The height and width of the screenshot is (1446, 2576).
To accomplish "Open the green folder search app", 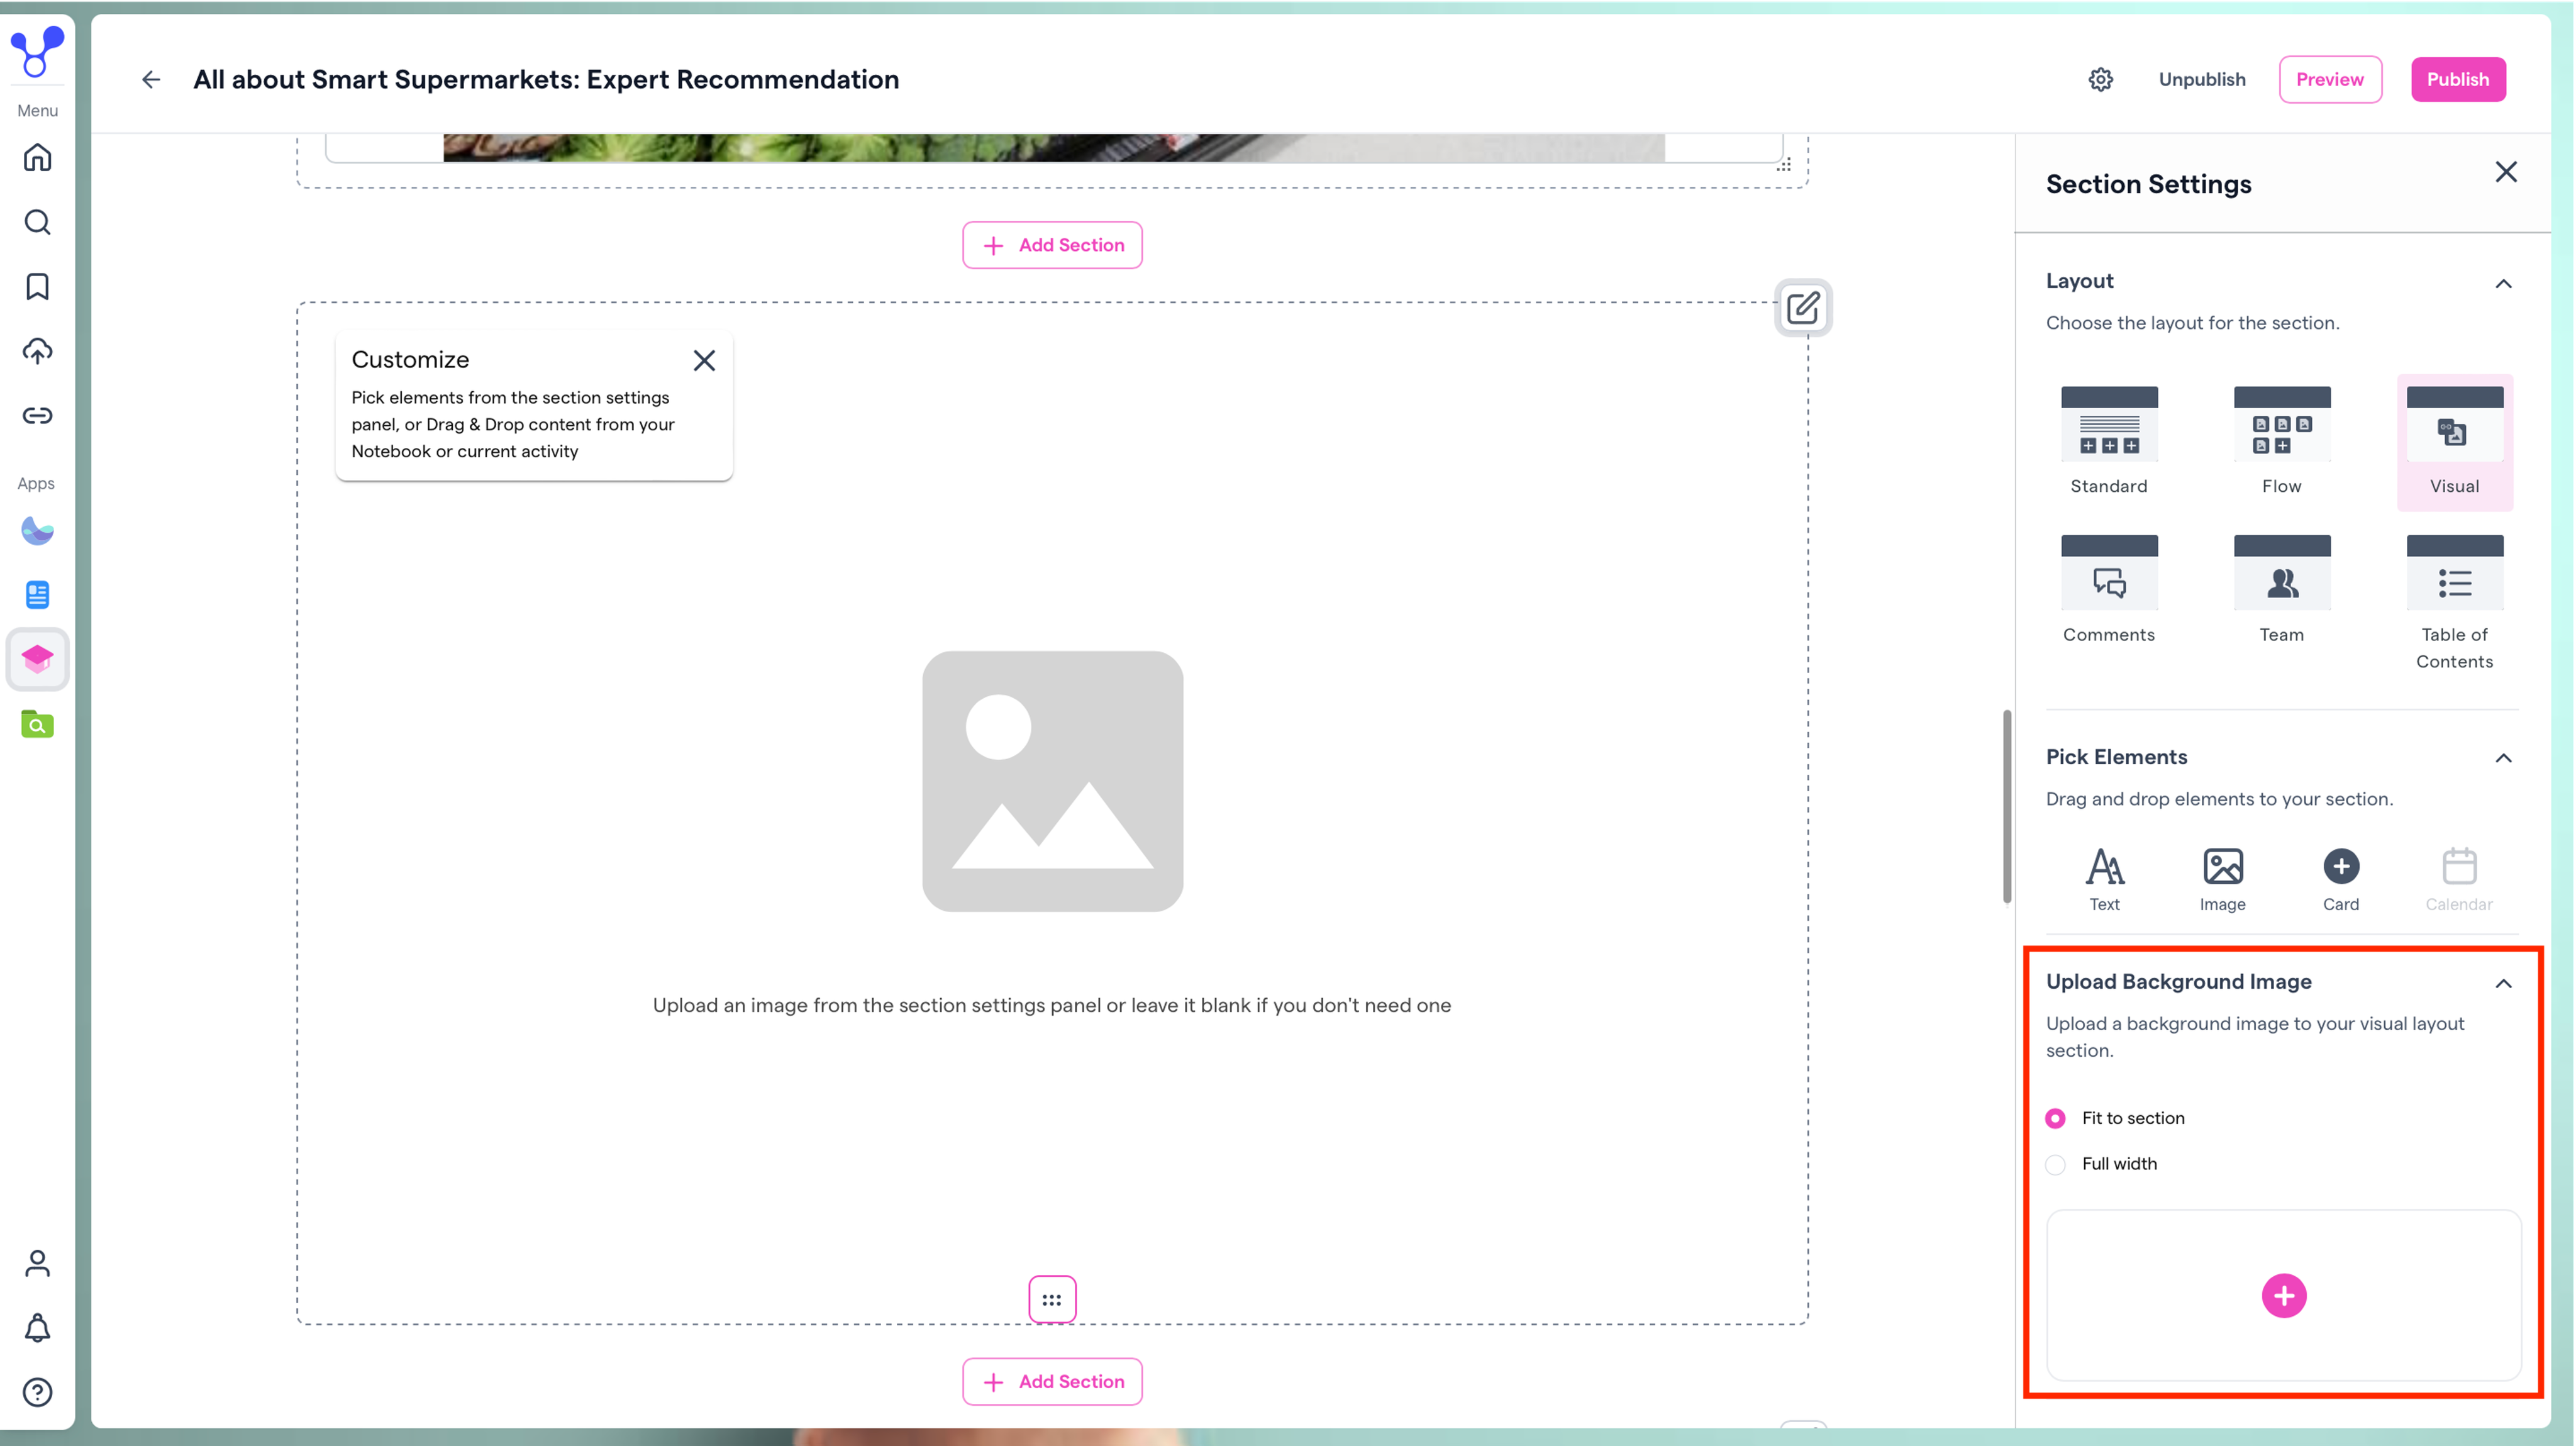I will point(37,724).
